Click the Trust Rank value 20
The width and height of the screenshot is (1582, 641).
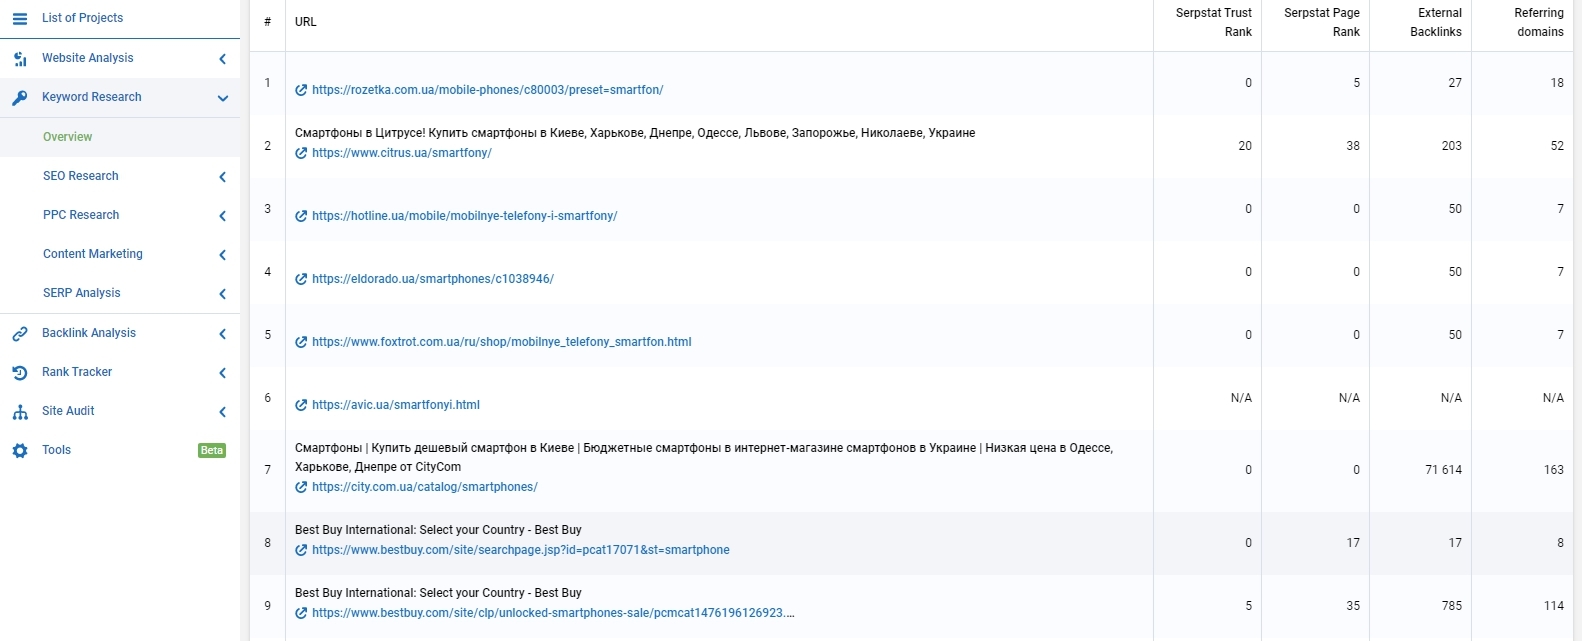coord(1245,146)
